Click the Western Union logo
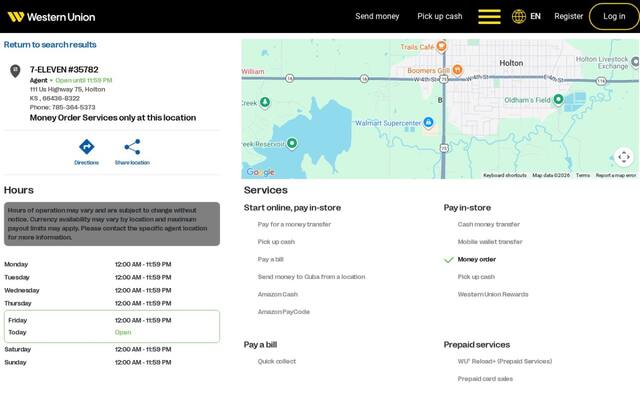 51,17
